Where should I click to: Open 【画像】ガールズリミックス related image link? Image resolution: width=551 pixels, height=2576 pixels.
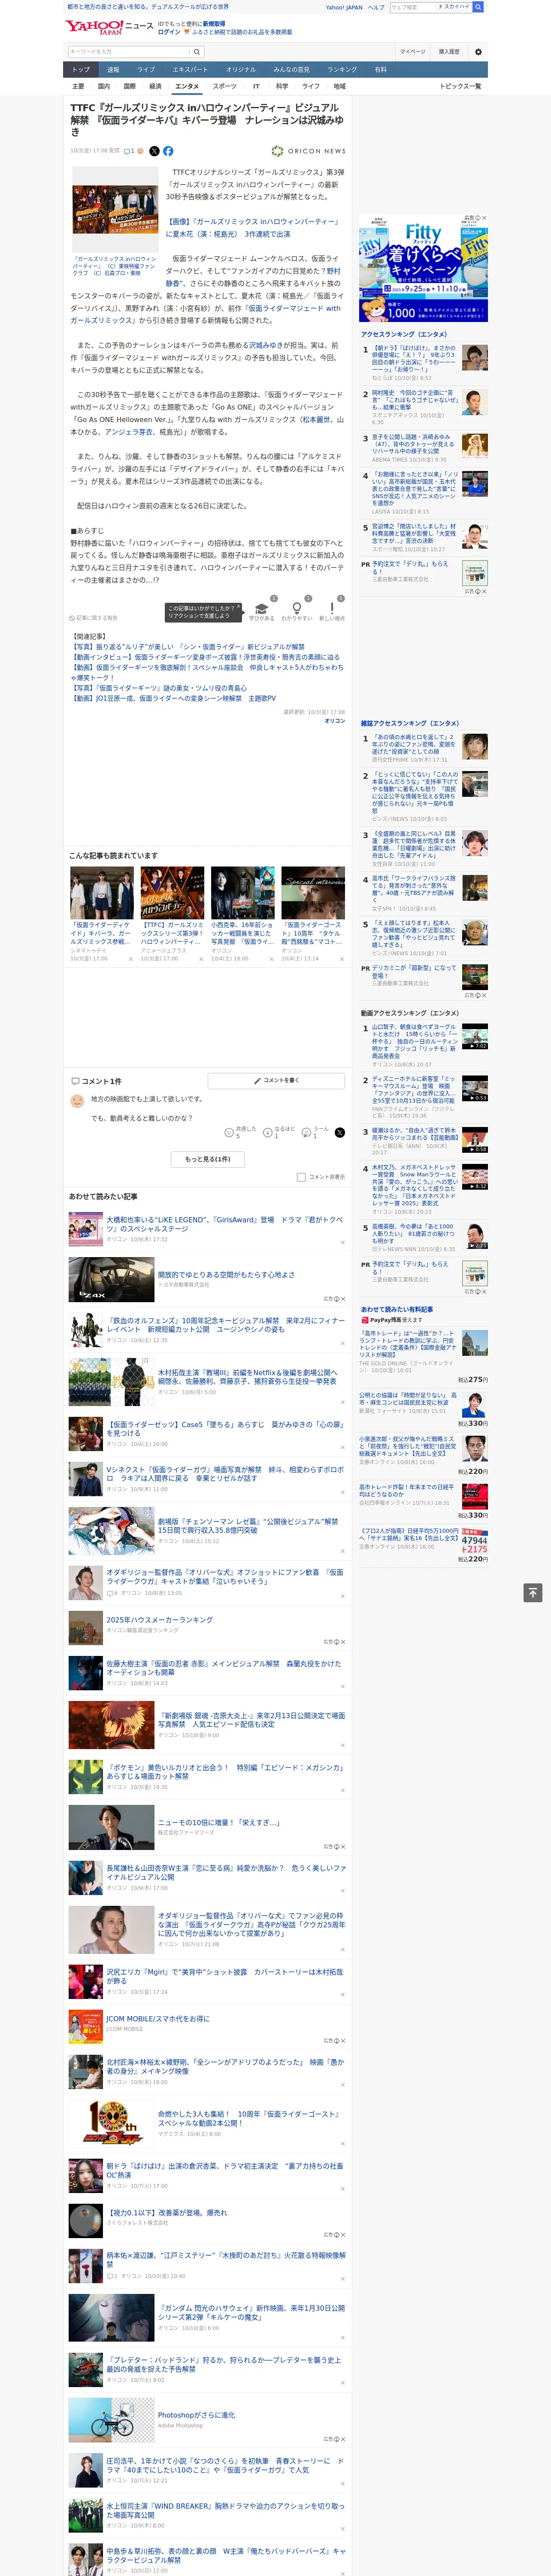click(254, 228)
